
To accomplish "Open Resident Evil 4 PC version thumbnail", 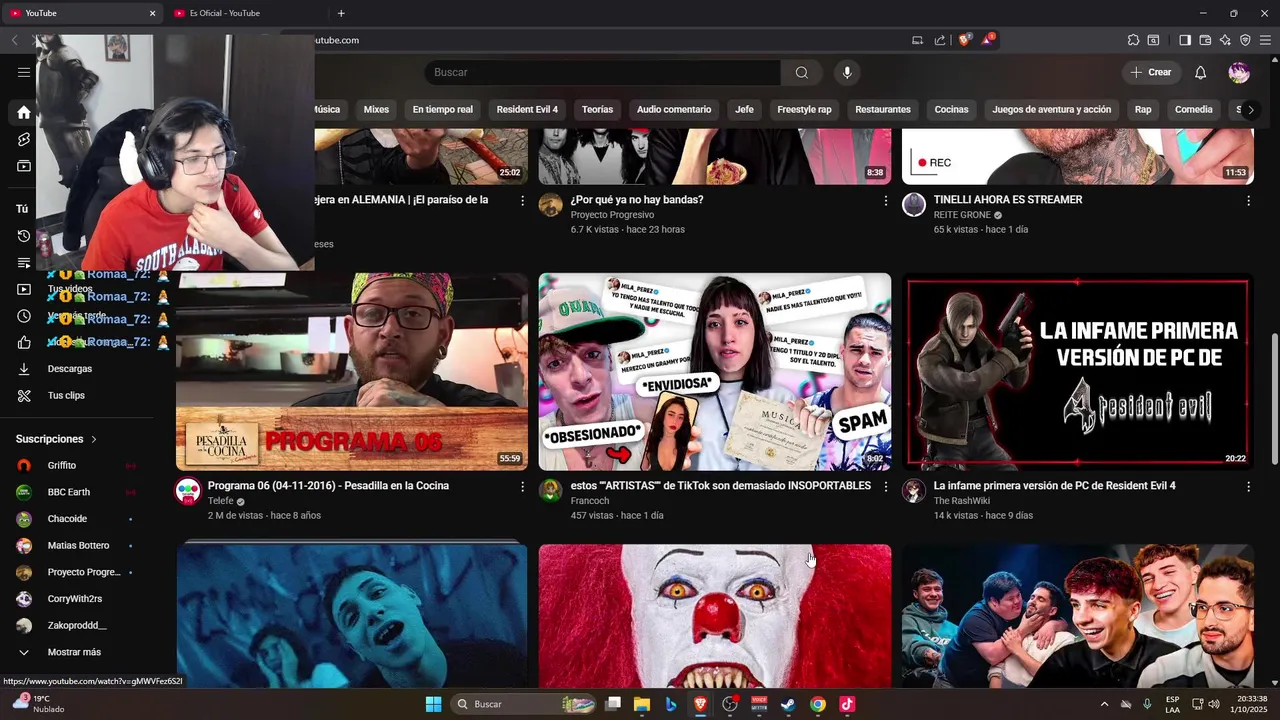I will 1078,372.
